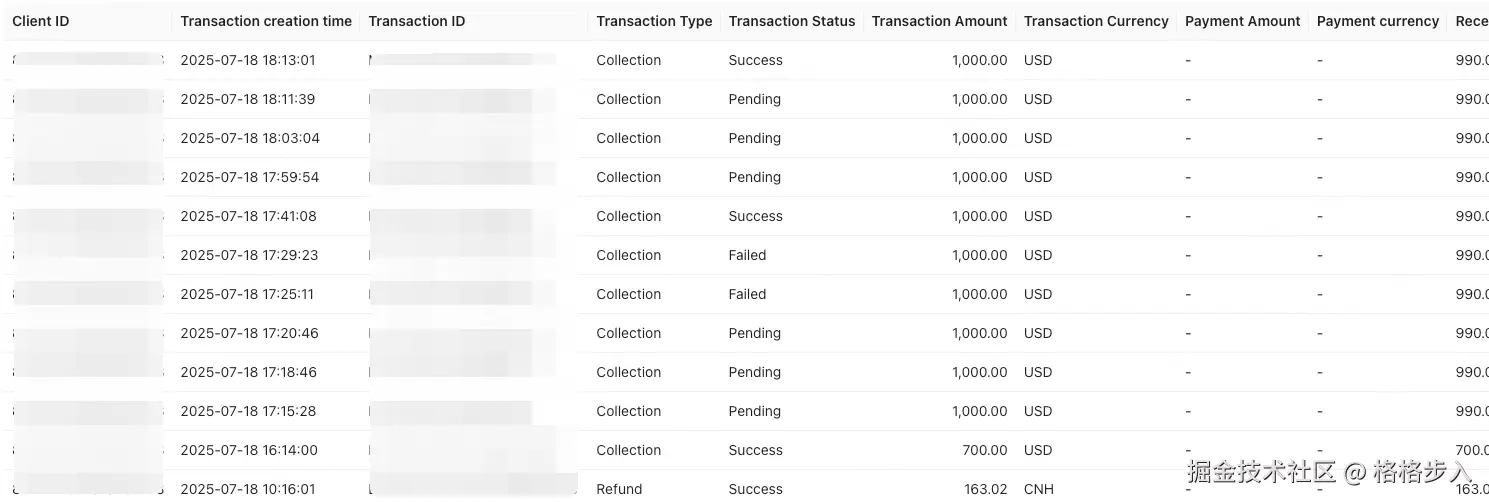Click the 700.00 transaction amount cell
Screen dimensions: 1489x502
tap(984, 450)
